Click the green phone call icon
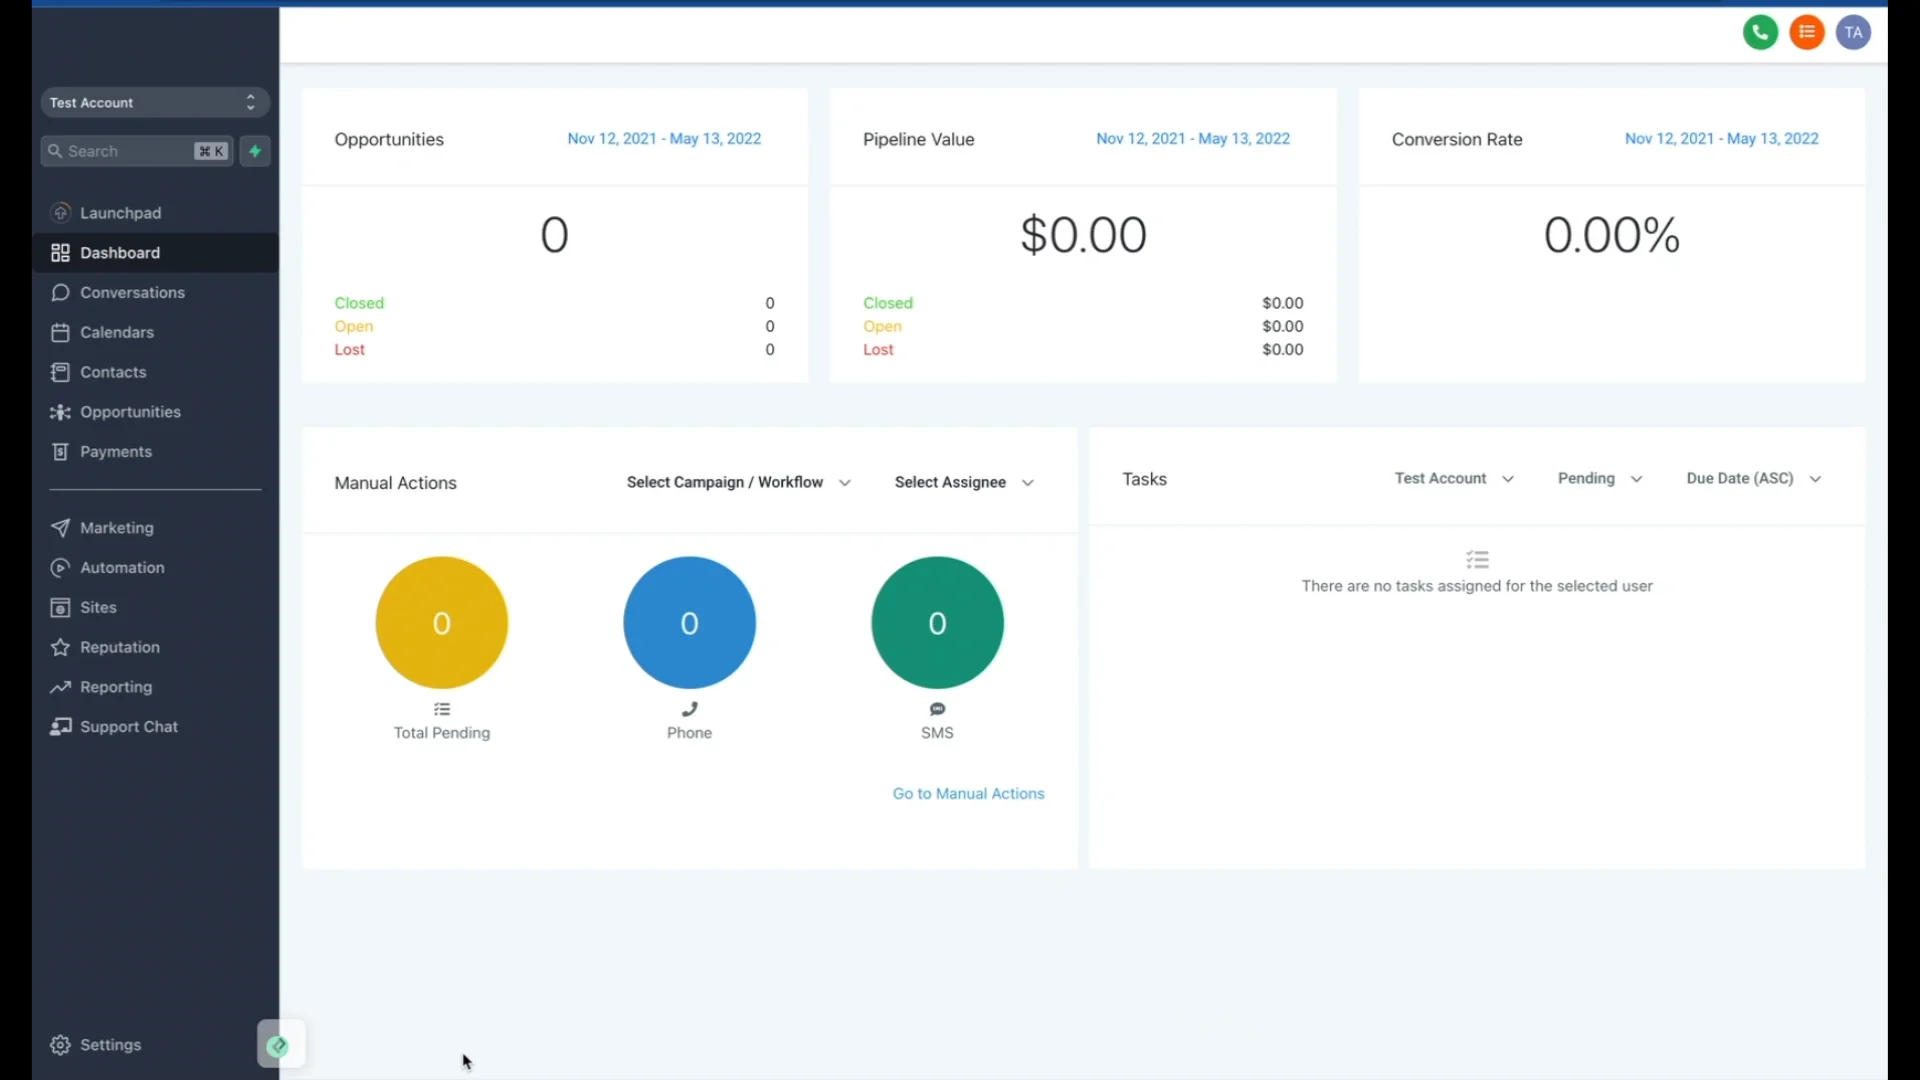Screen dimensions: 1920x1080 (1760, 33)
